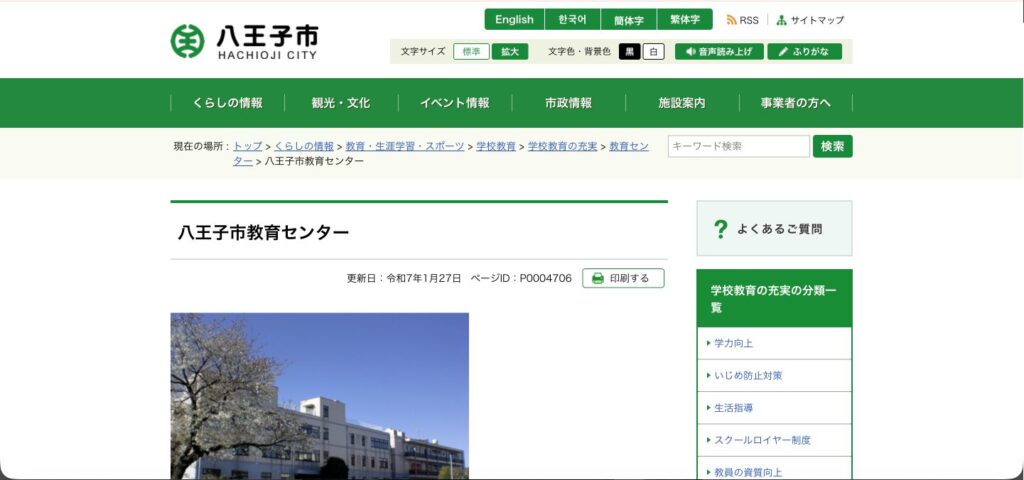This screenshot has width=1024, height=480.
Task: Enable ふりがな furigana display
Action: coord(804,51)
